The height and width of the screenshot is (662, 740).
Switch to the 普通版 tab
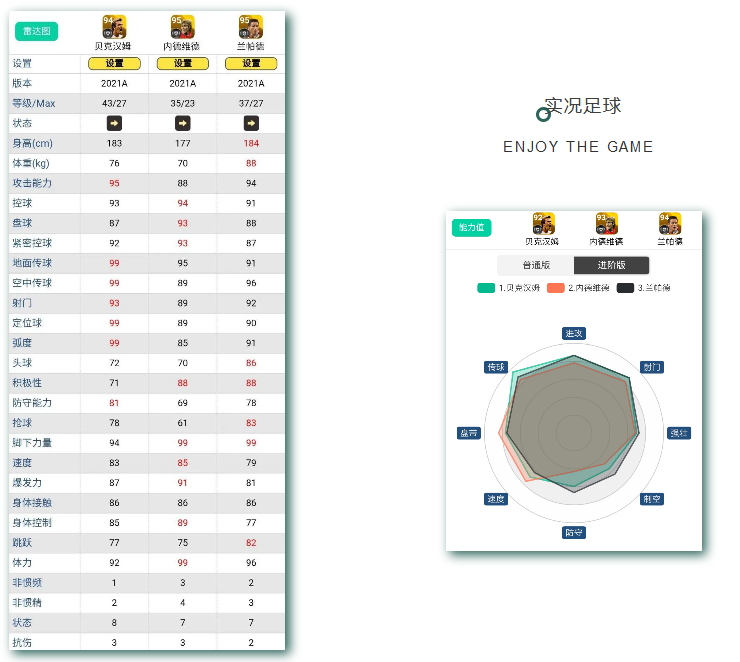536,265
